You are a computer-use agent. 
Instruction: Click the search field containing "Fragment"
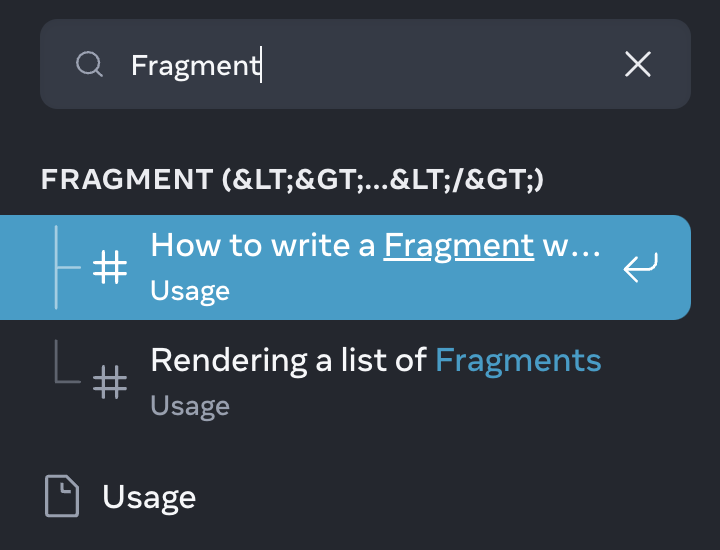[366, 64]
